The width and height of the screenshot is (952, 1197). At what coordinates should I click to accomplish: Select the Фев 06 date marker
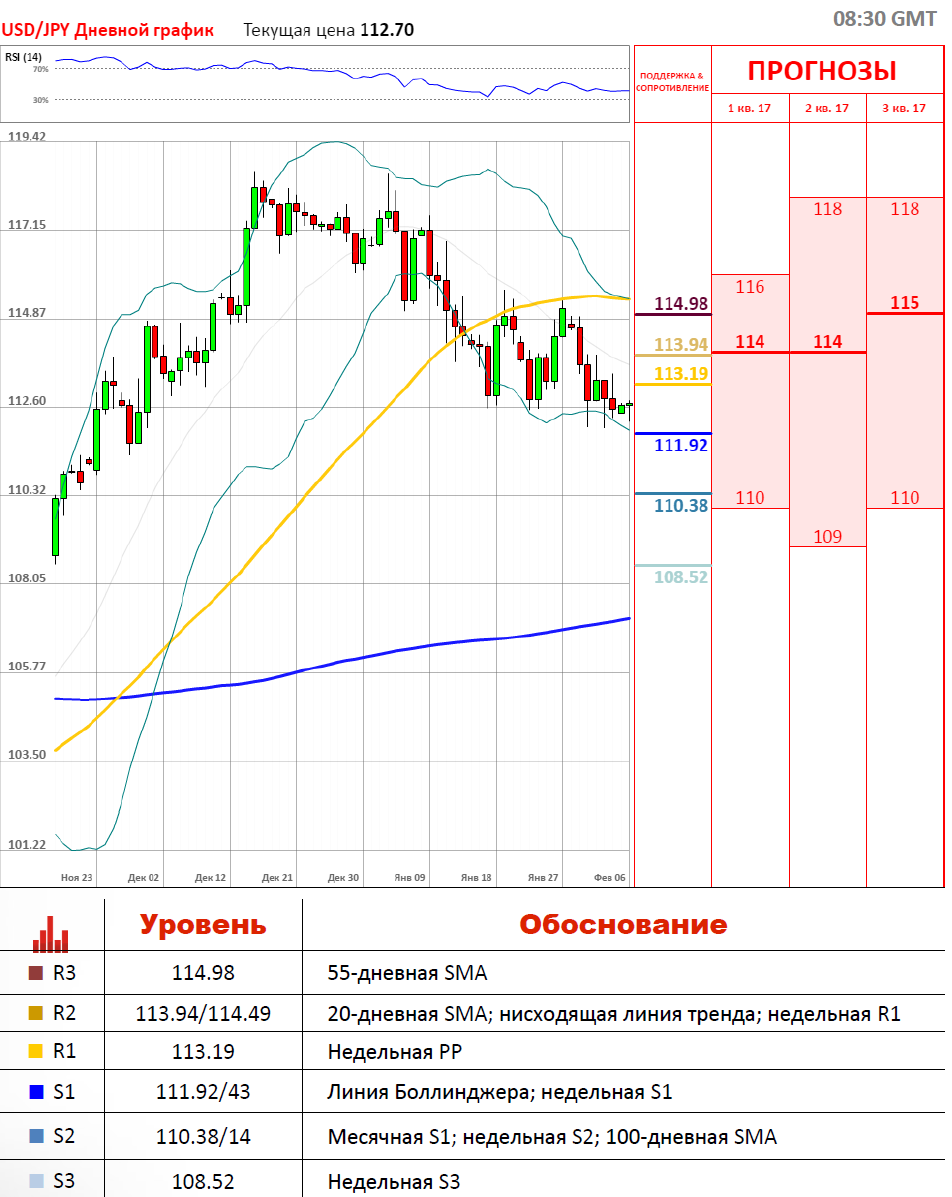[x=609, y=878]
